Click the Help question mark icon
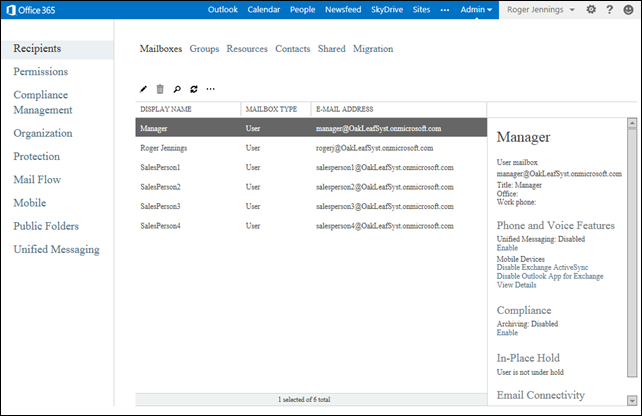 [609, 9]
